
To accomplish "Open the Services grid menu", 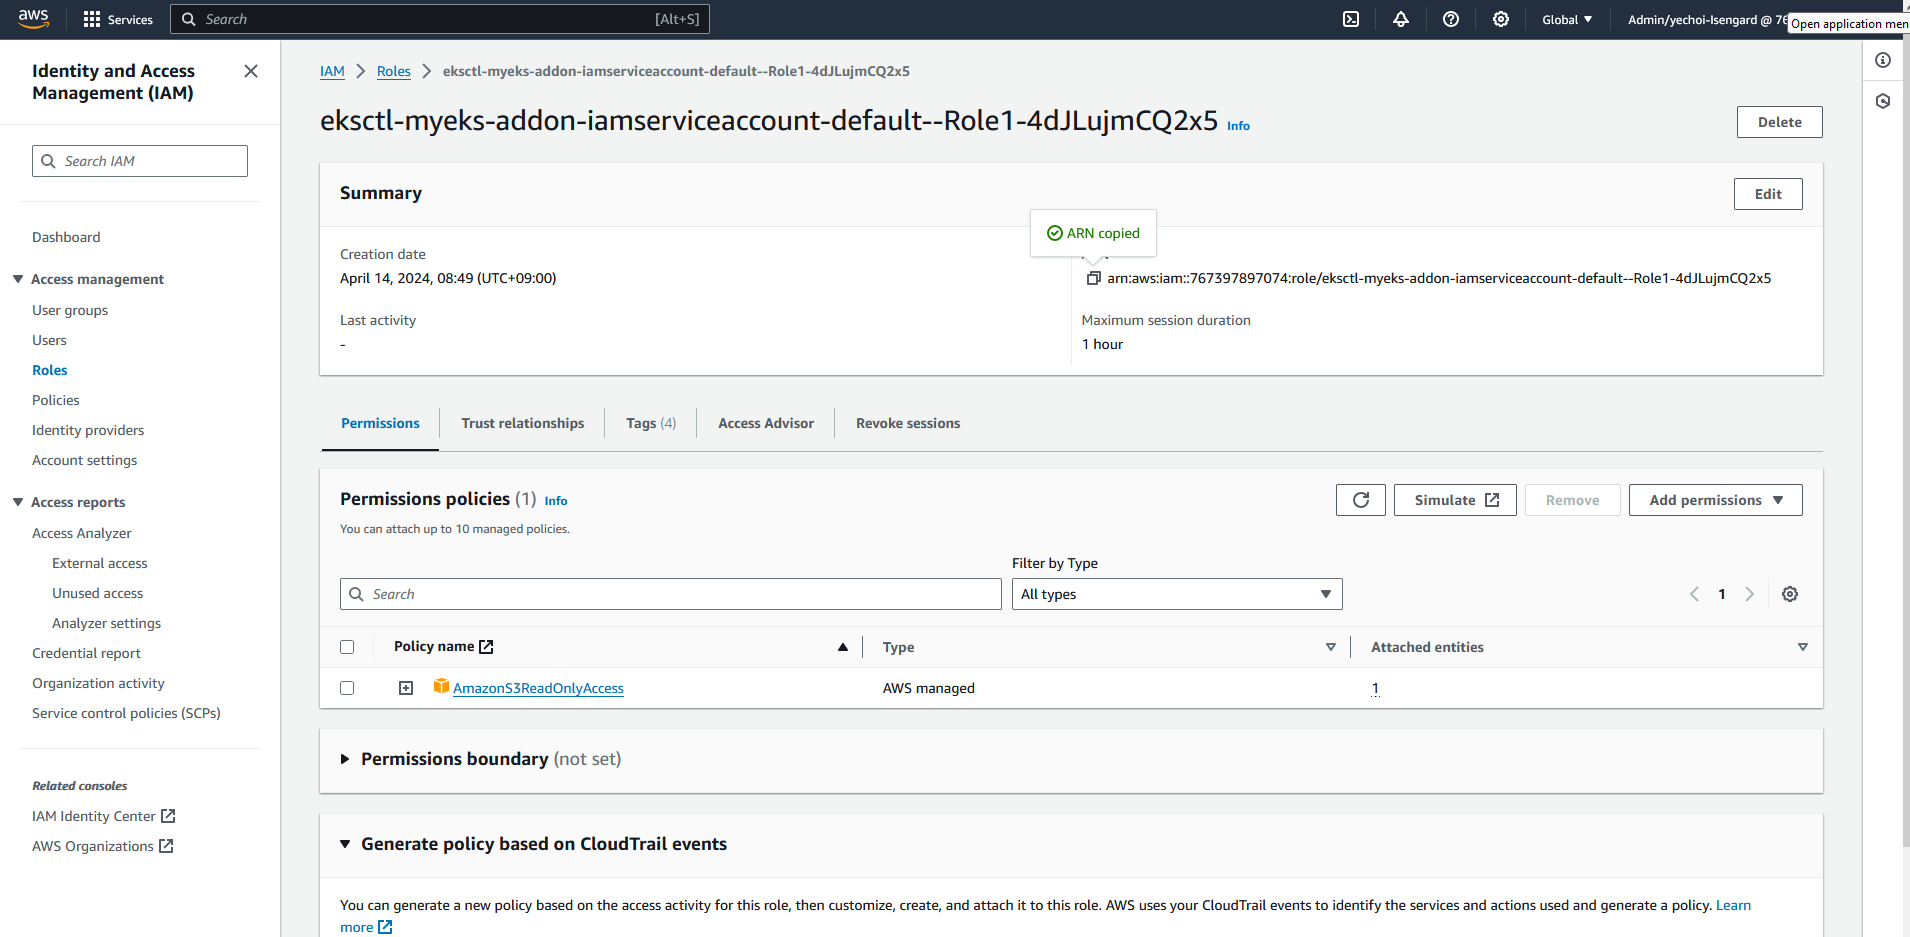I will pos(118,19).
